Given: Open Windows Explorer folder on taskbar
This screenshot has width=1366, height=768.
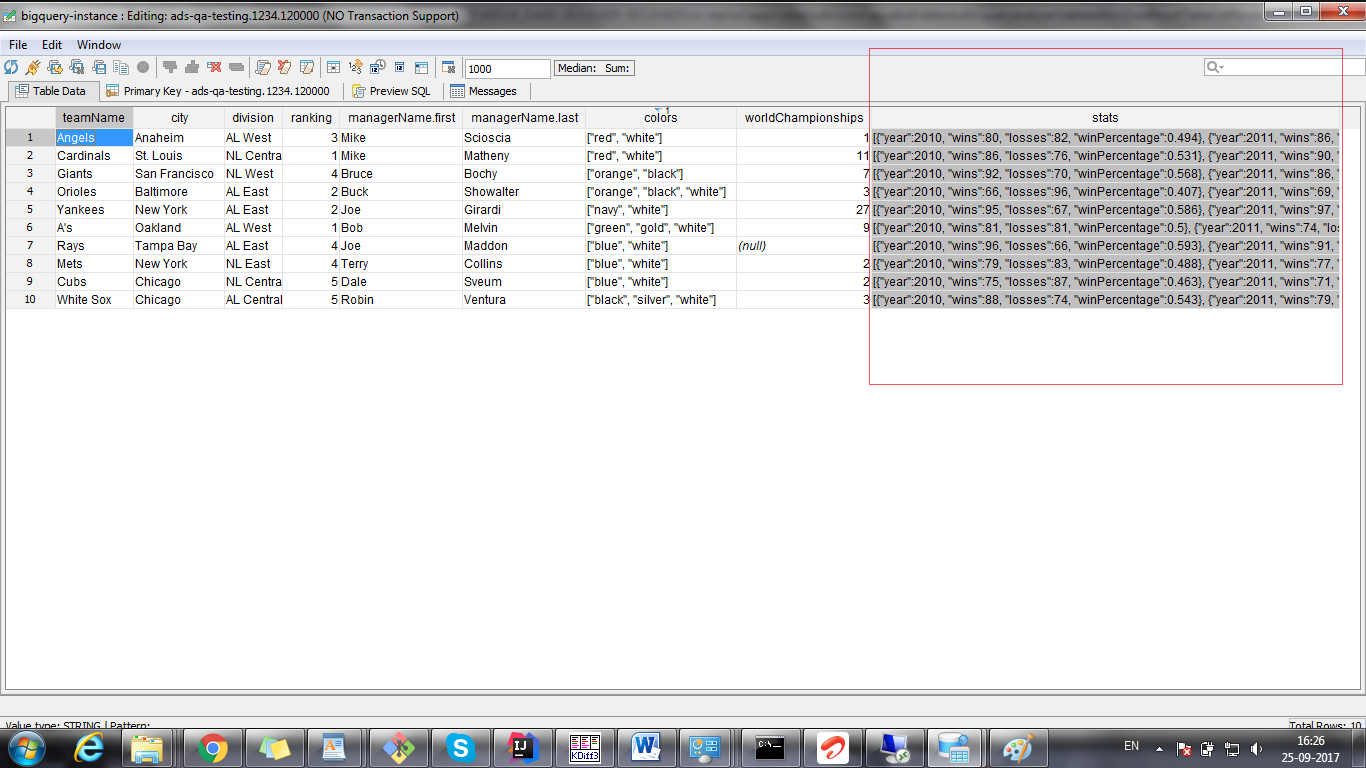Looking at the screenshot, I should click(150, 747).
